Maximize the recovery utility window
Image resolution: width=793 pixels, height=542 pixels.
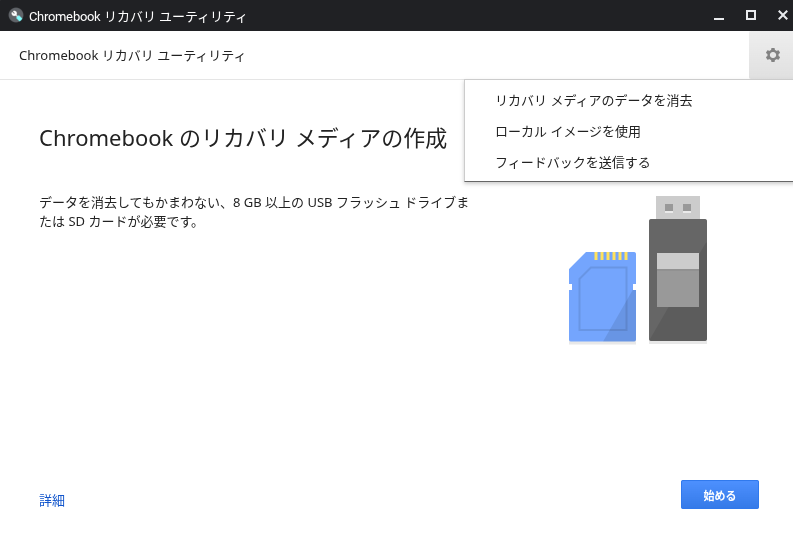point(750,16)
